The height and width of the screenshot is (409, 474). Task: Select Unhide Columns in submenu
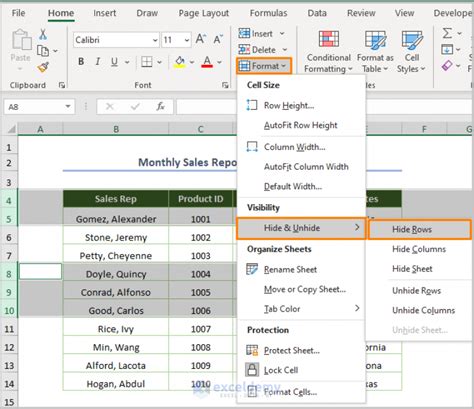[420, 310]
